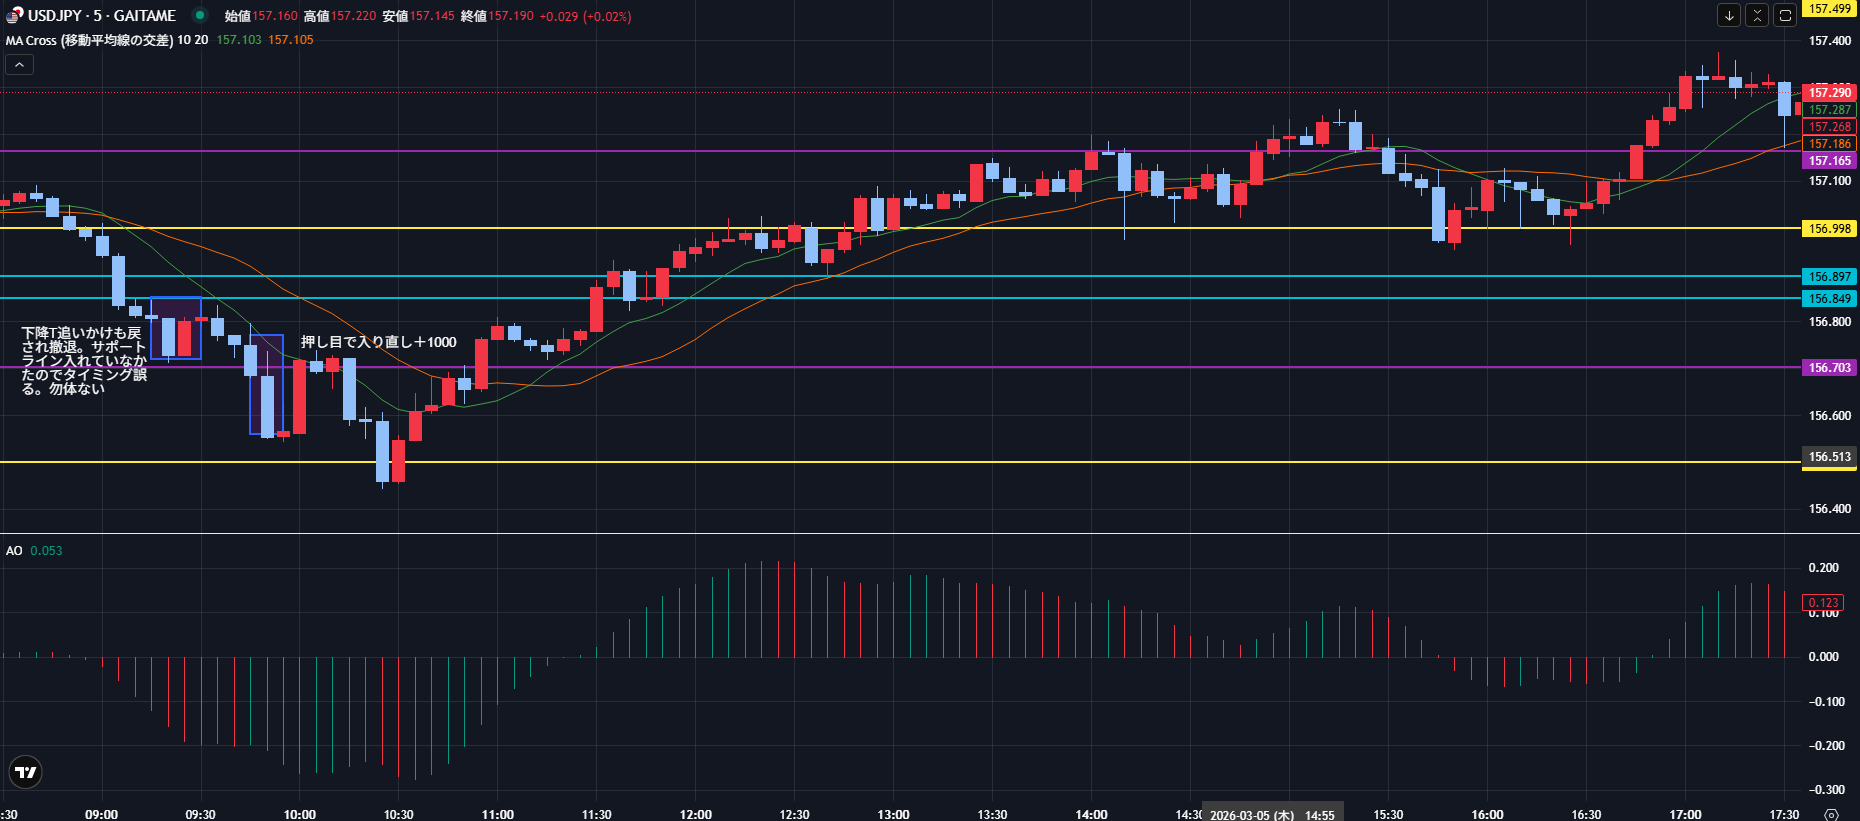Select the yellow 156.998 horizontal line label
1860x821 pixels.
point(1829,229)
